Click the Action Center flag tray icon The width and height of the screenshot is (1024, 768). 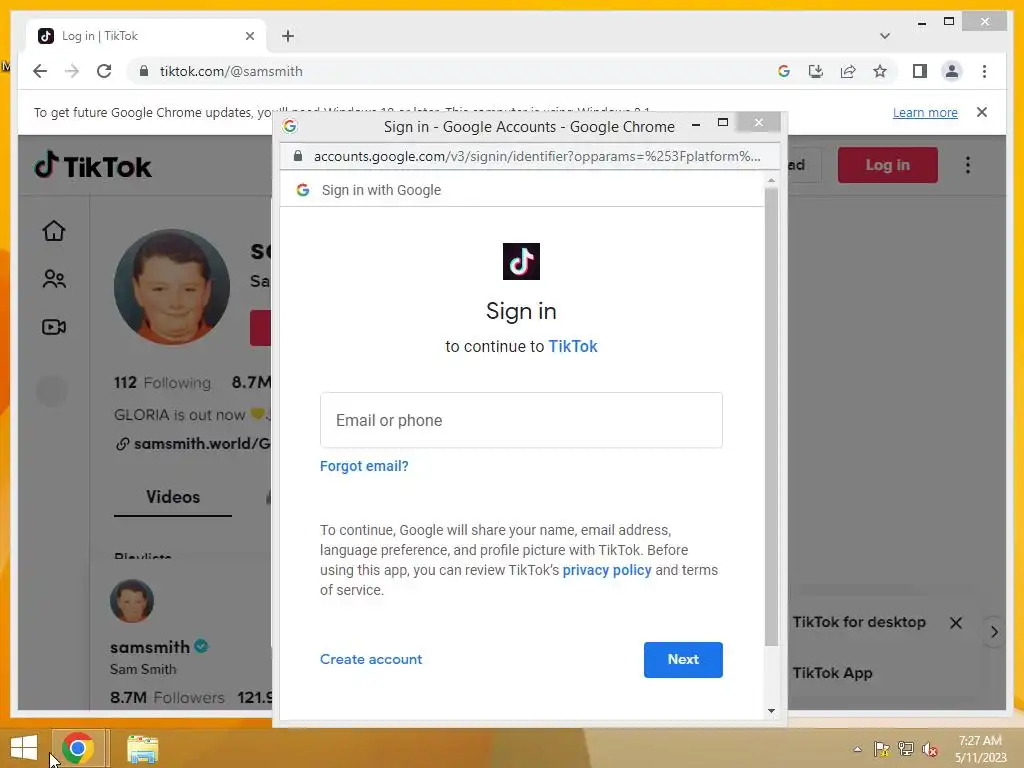881,749
